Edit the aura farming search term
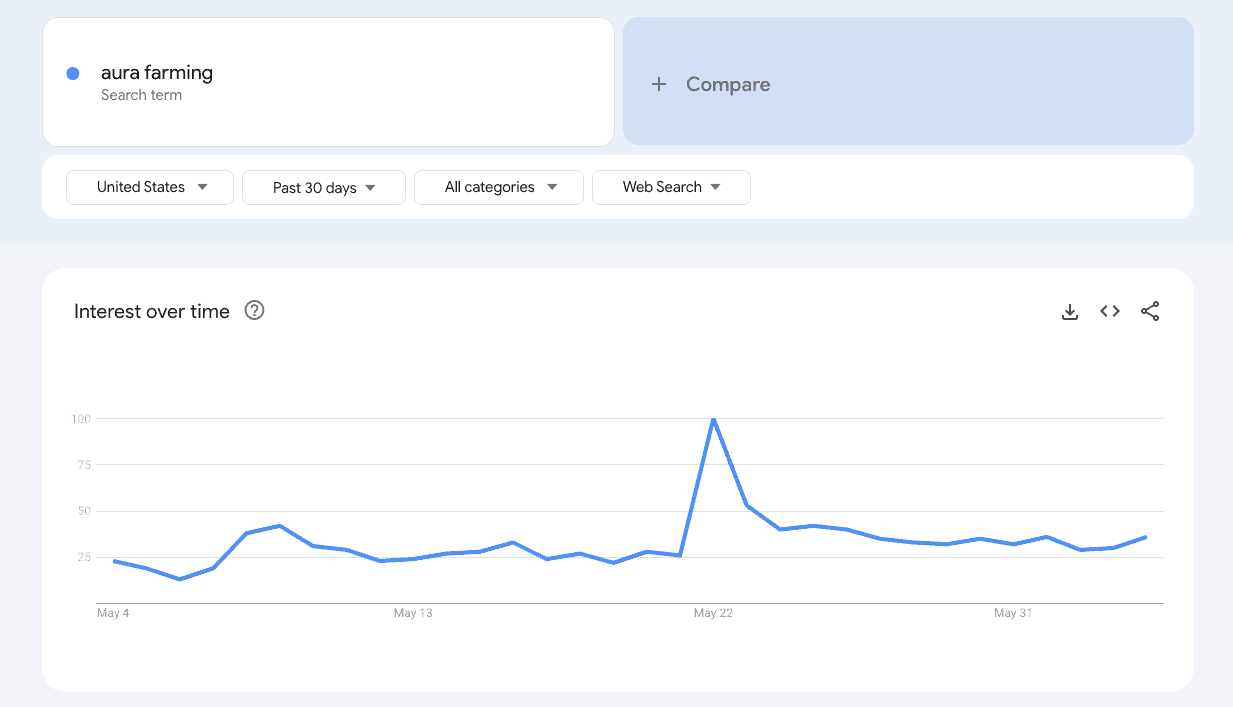This screenshot has height=707, width=1233. point(157,73)
